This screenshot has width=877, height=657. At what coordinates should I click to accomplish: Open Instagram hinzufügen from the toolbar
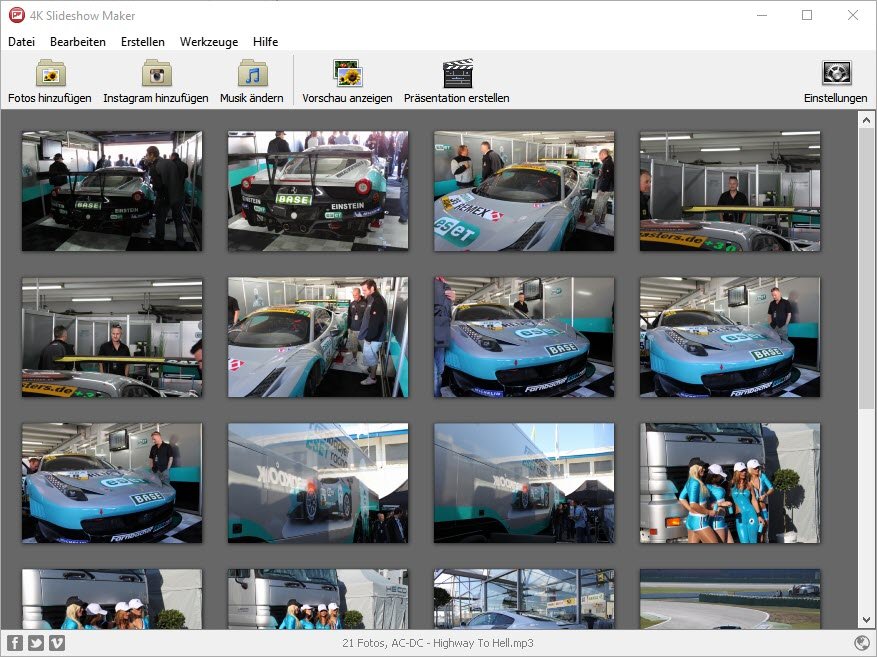point(156,74)
